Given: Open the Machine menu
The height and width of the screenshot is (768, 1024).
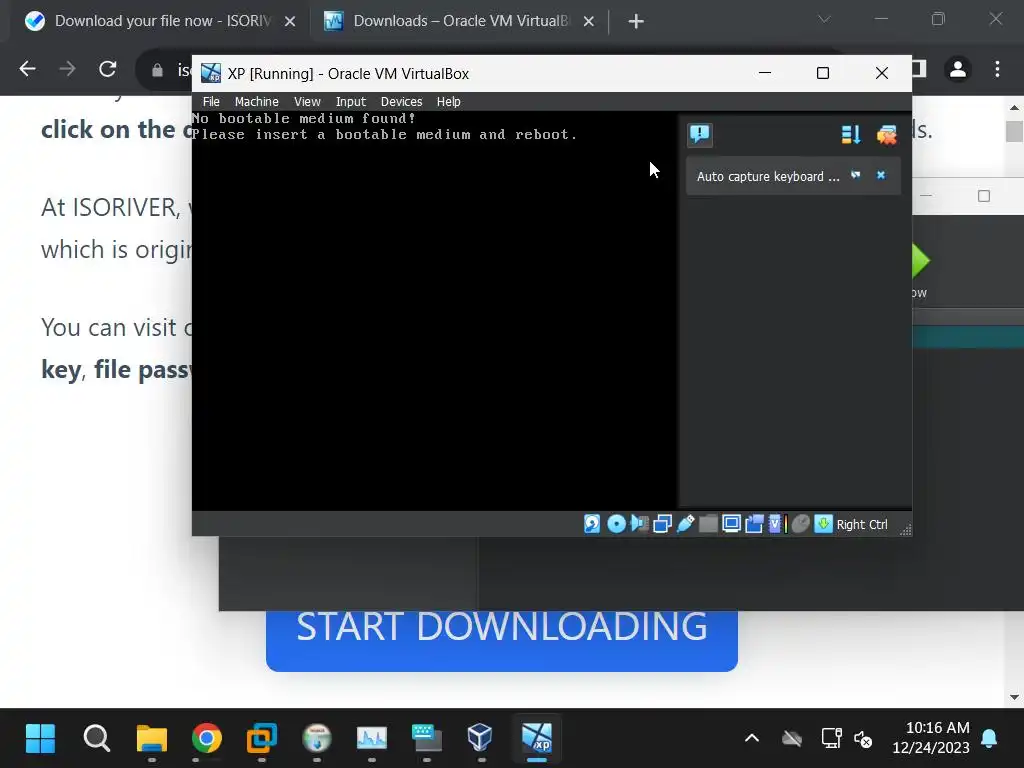Looking at the screenshot, I should point(257,102).
